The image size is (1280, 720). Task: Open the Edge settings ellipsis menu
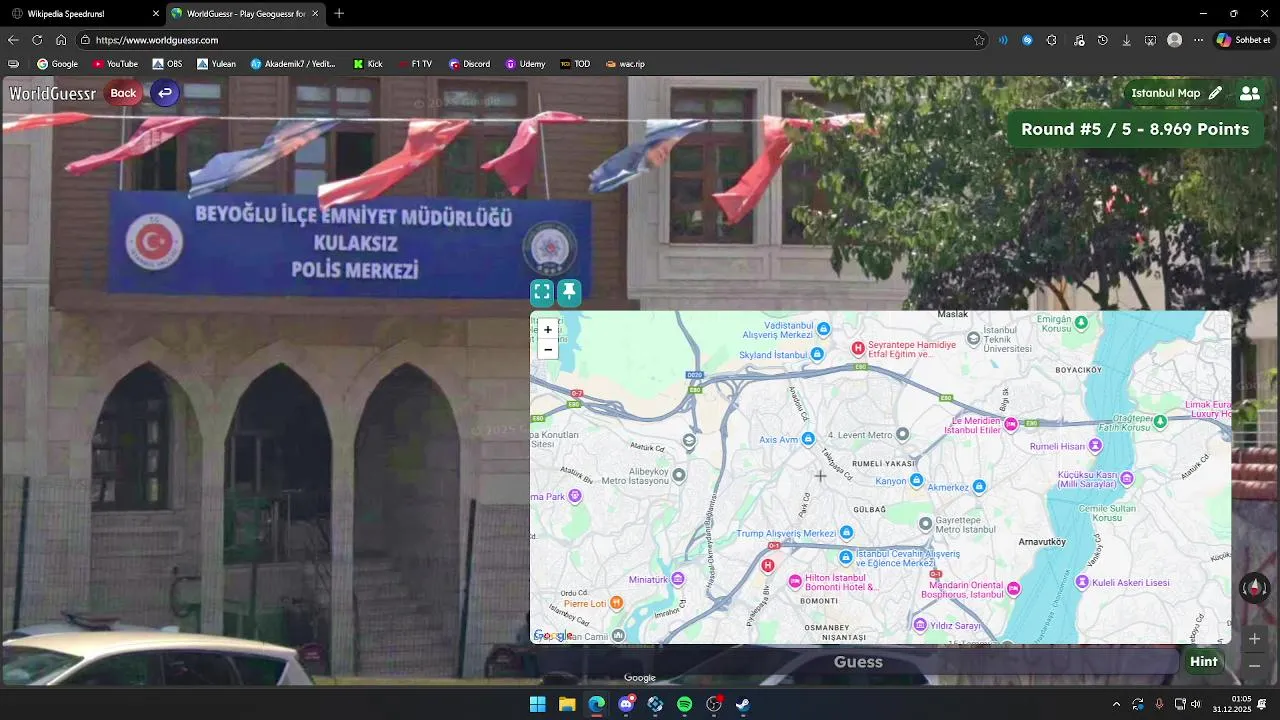pos(1198,40)
